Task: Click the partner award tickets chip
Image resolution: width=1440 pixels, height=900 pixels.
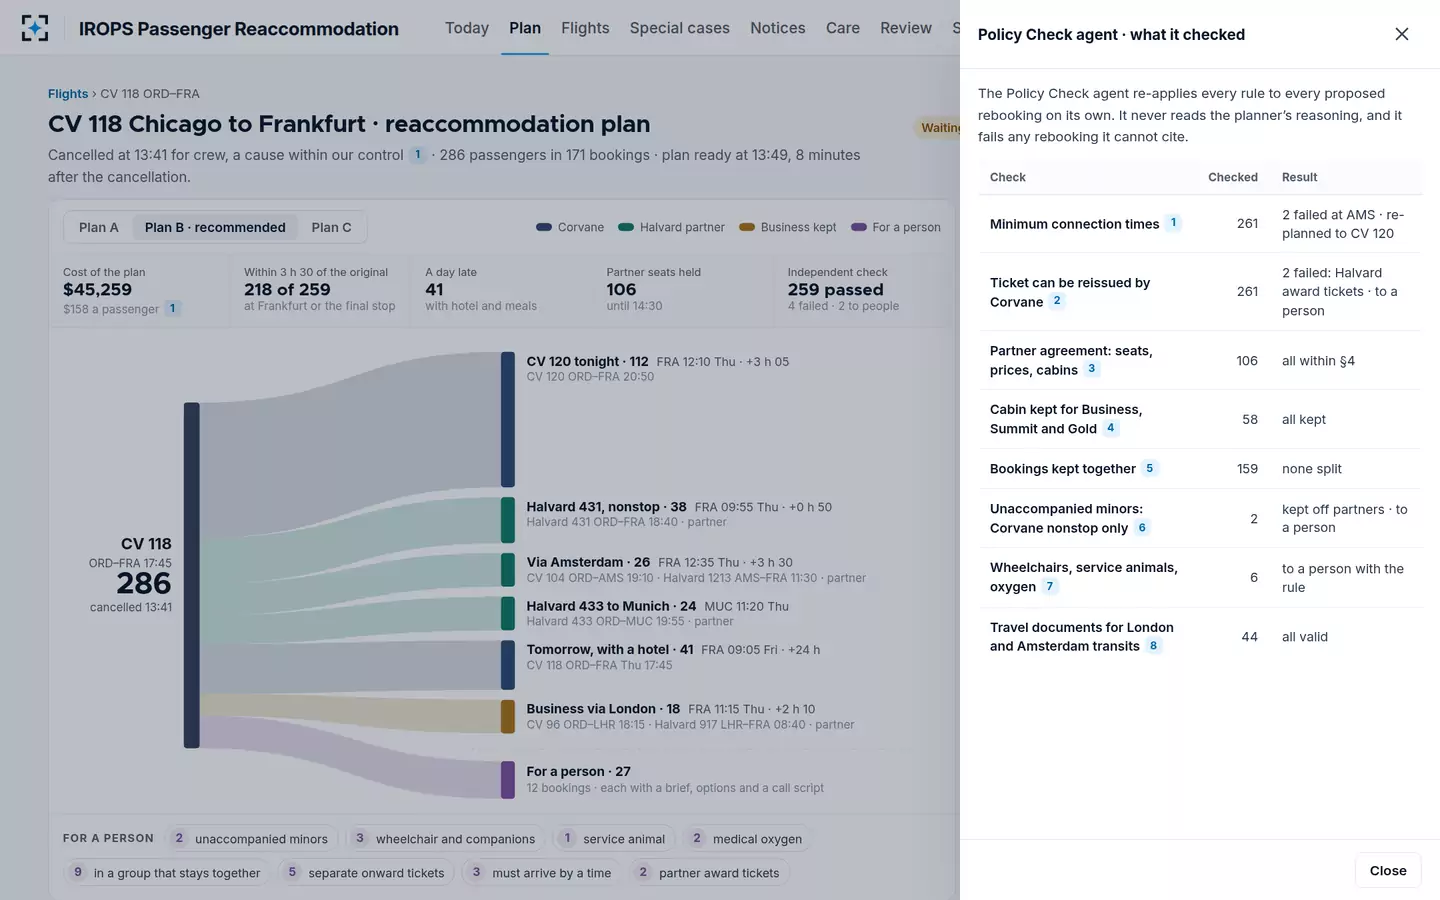Action: 709,873
